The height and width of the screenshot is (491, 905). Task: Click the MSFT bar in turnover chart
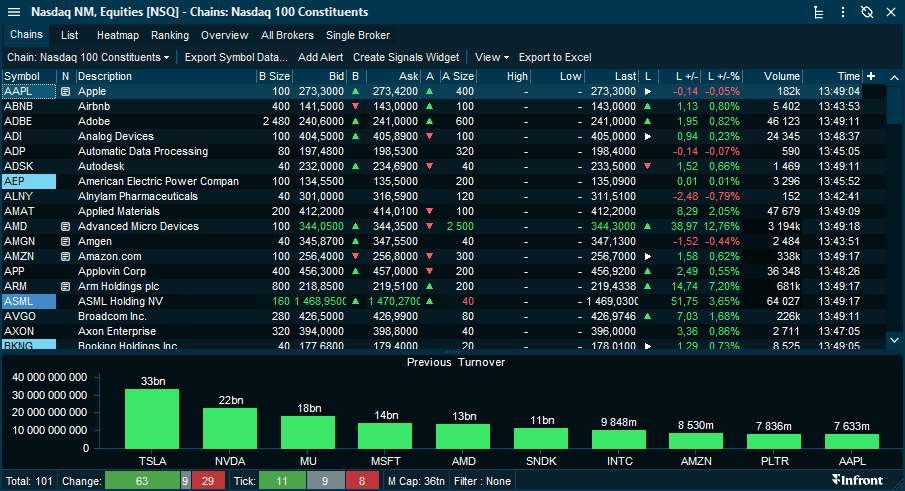point(385,436)
